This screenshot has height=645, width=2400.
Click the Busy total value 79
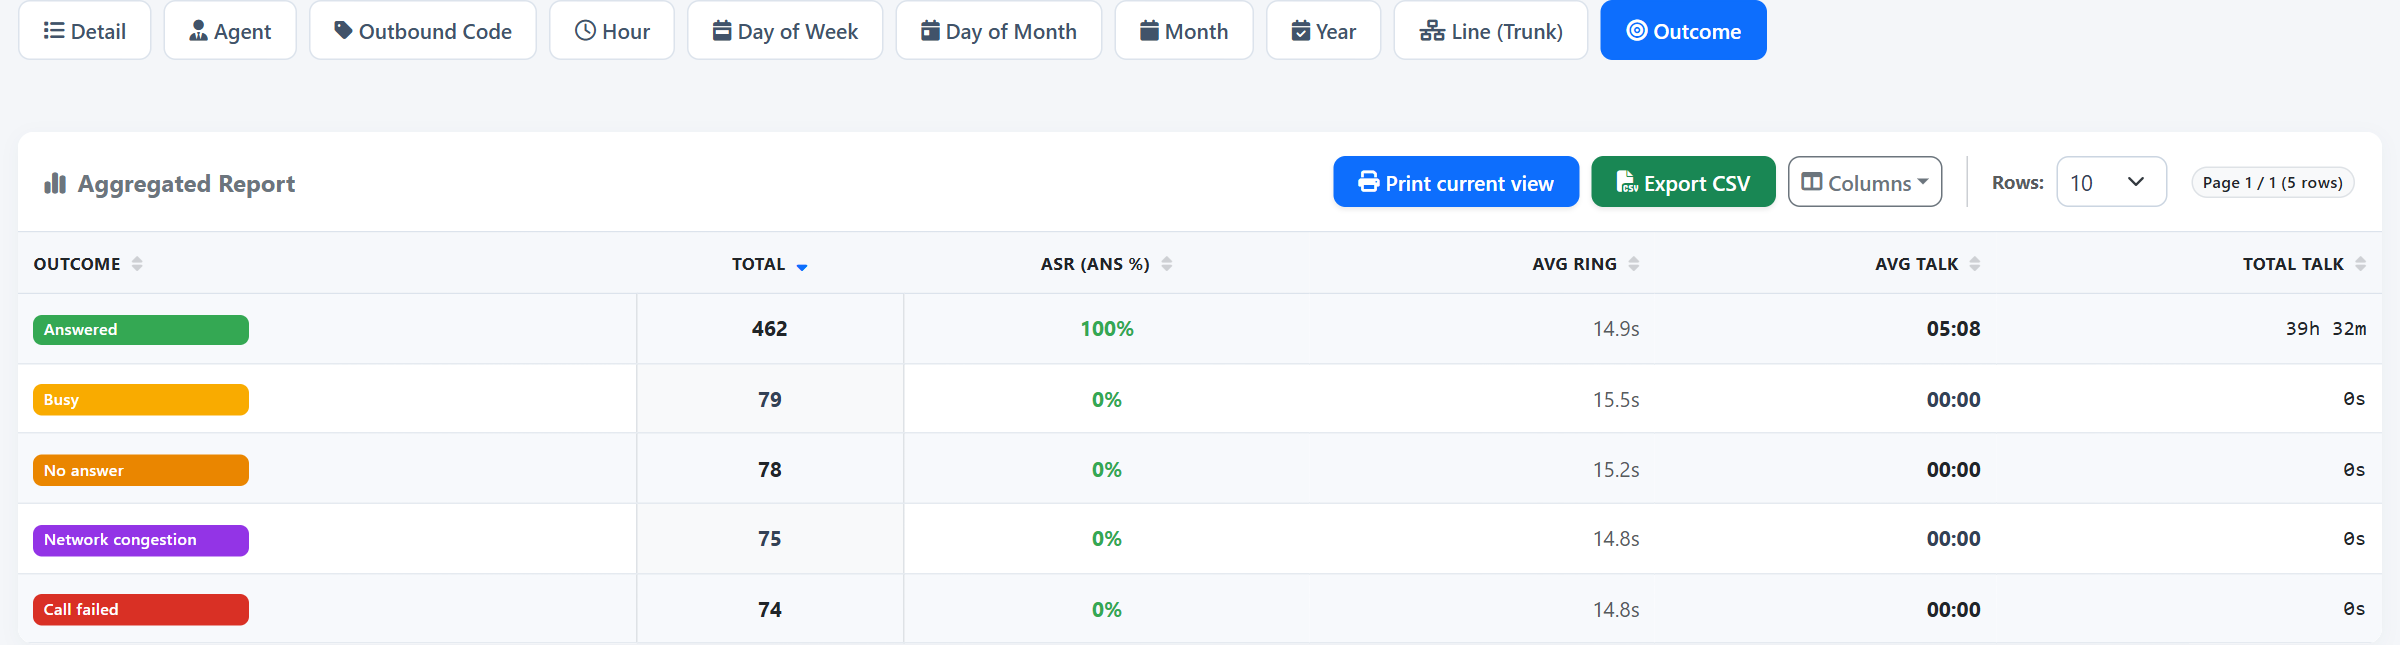click(x=770, y=400)
